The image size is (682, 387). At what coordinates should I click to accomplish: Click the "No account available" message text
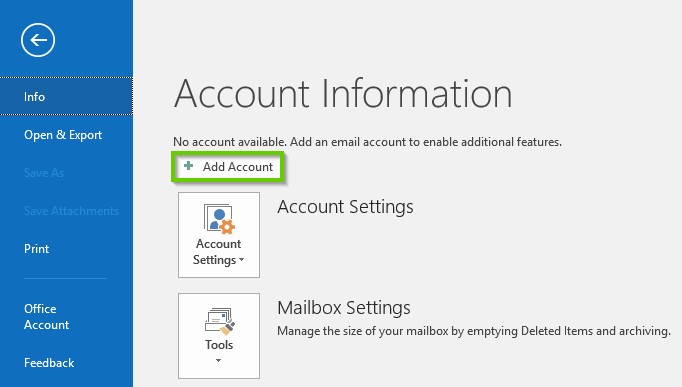click(367, 142)
